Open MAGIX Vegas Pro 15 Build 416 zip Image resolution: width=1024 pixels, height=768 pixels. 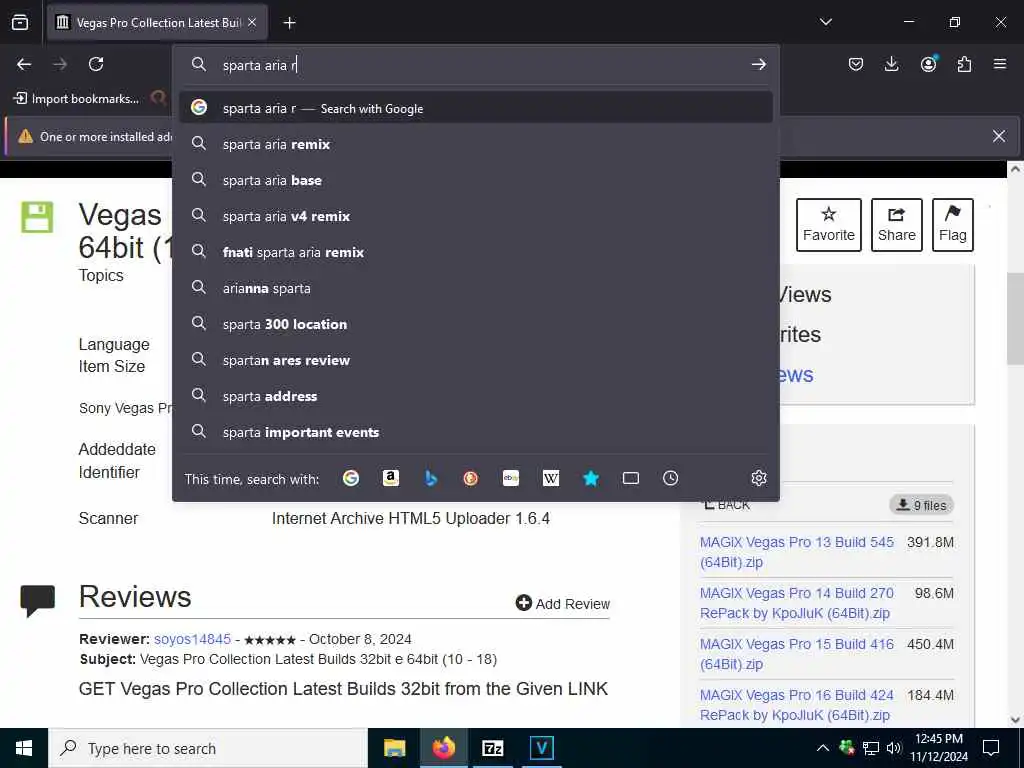(796, 654)
